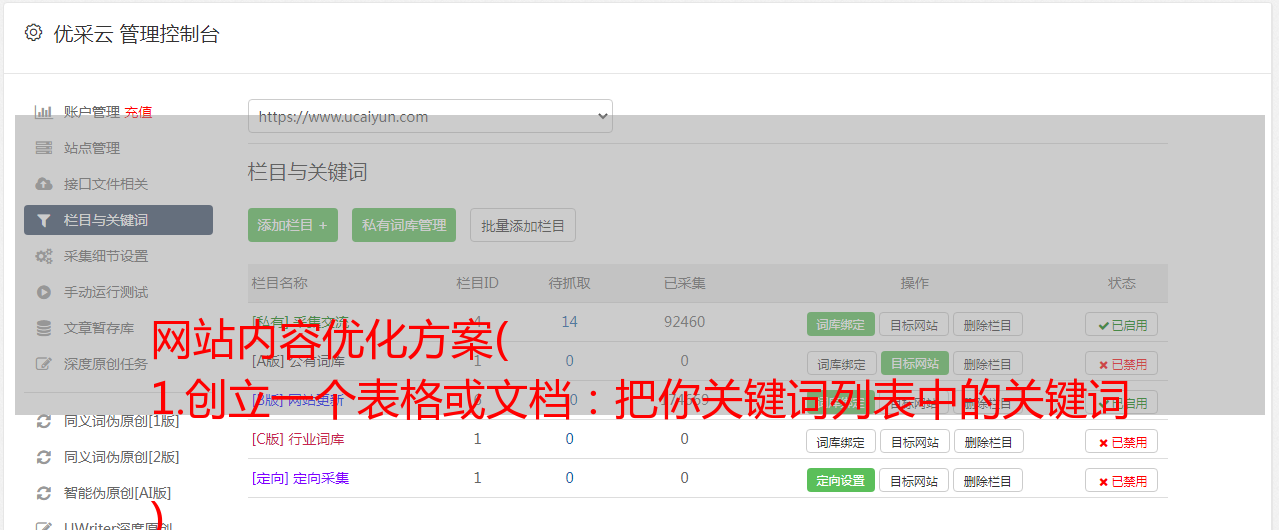
Task: Open the 智能伪原创[AI版] sidebar item
Action: coord(118,493)
